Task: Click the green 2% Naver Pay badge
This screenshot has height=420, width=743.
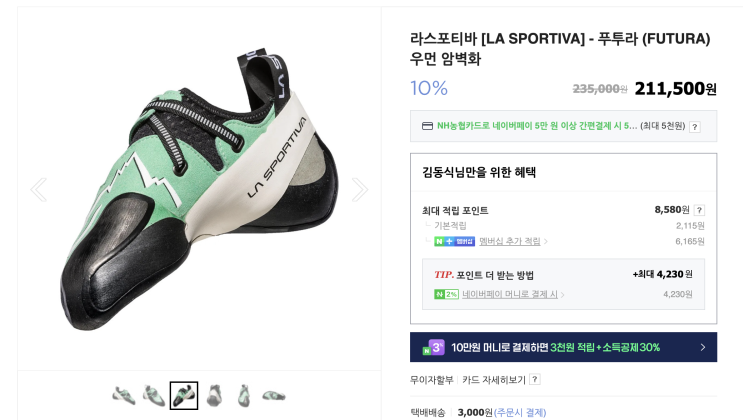Action: [446, 295]
